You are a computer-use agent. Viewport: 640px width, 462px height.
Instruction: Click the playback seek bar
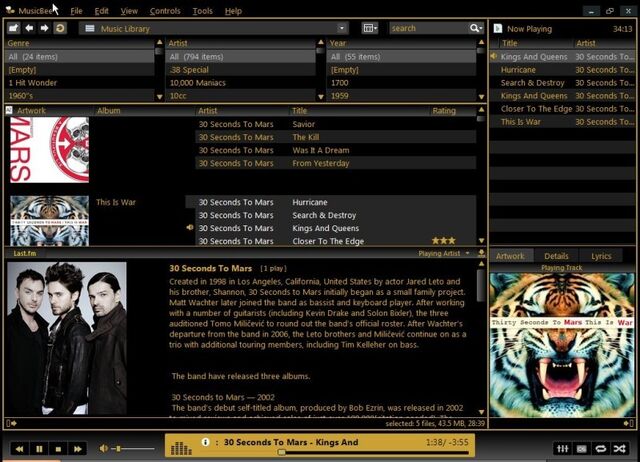(x=373, y=452)
